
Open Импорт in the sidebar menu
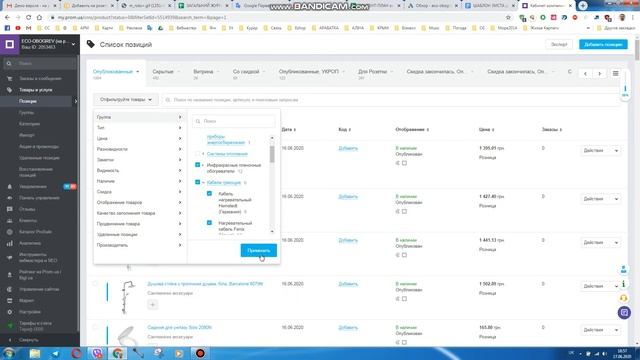coord(27,135)
